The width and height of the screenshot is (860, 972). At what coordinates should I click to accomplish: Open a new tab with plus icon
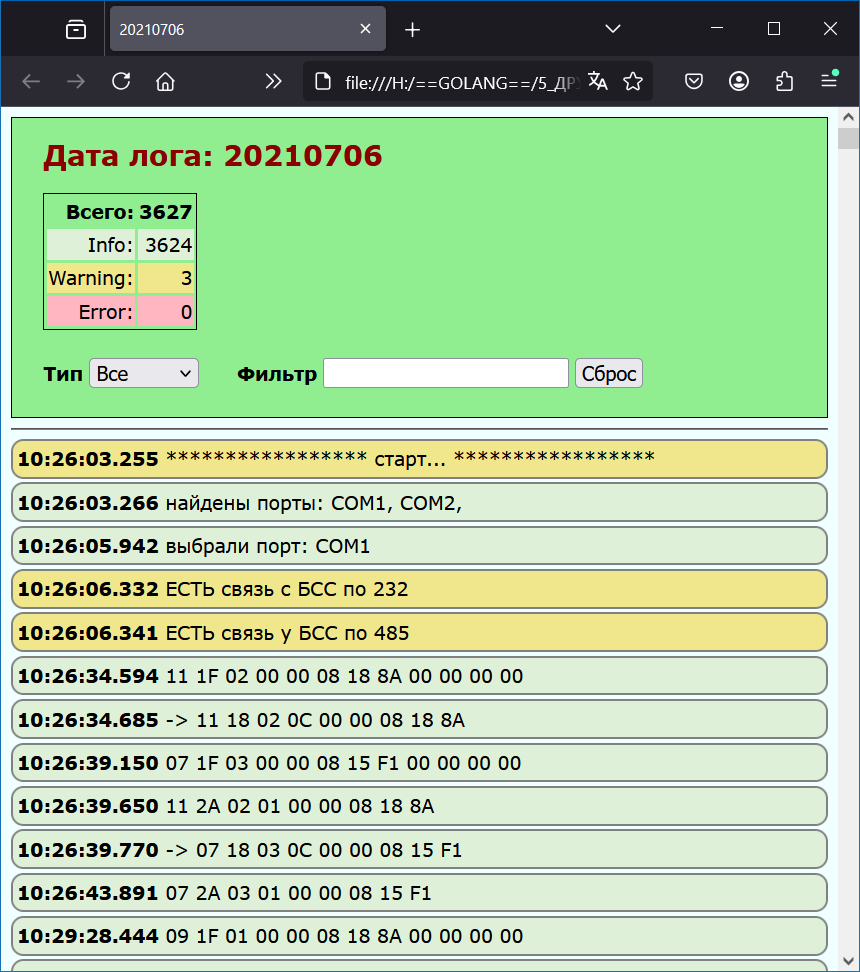[412, 29]
